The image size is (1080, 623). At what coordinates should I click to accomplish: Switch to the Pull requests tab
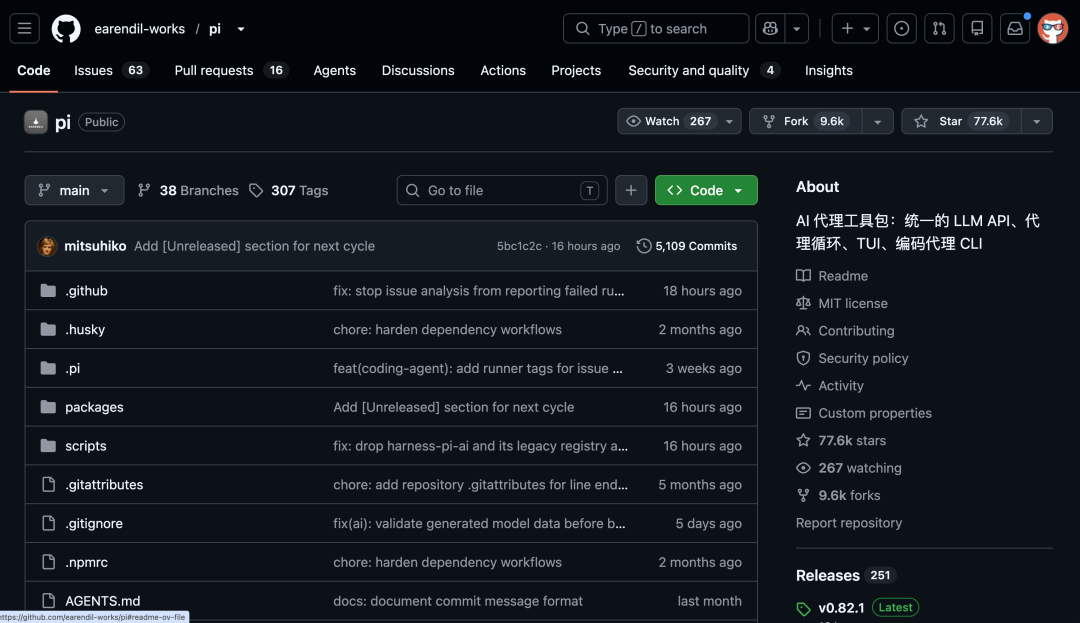point(231,70)
